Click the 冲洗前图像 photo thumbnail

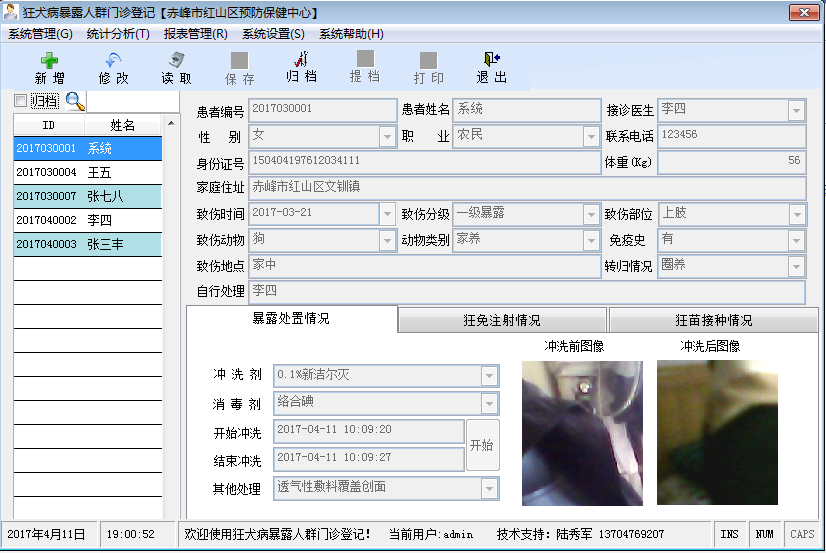point(568,432)
